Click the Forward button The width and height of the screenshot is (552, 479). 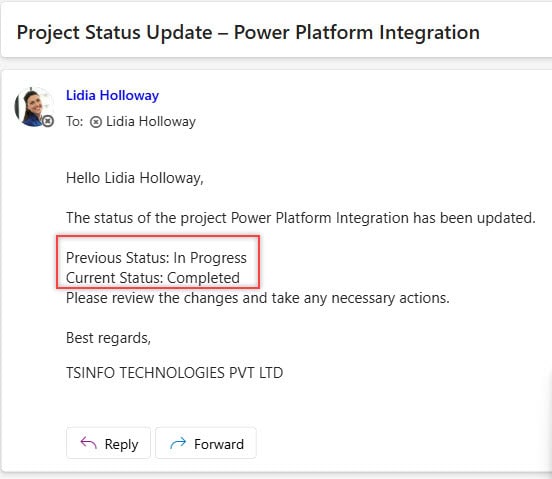206,443
